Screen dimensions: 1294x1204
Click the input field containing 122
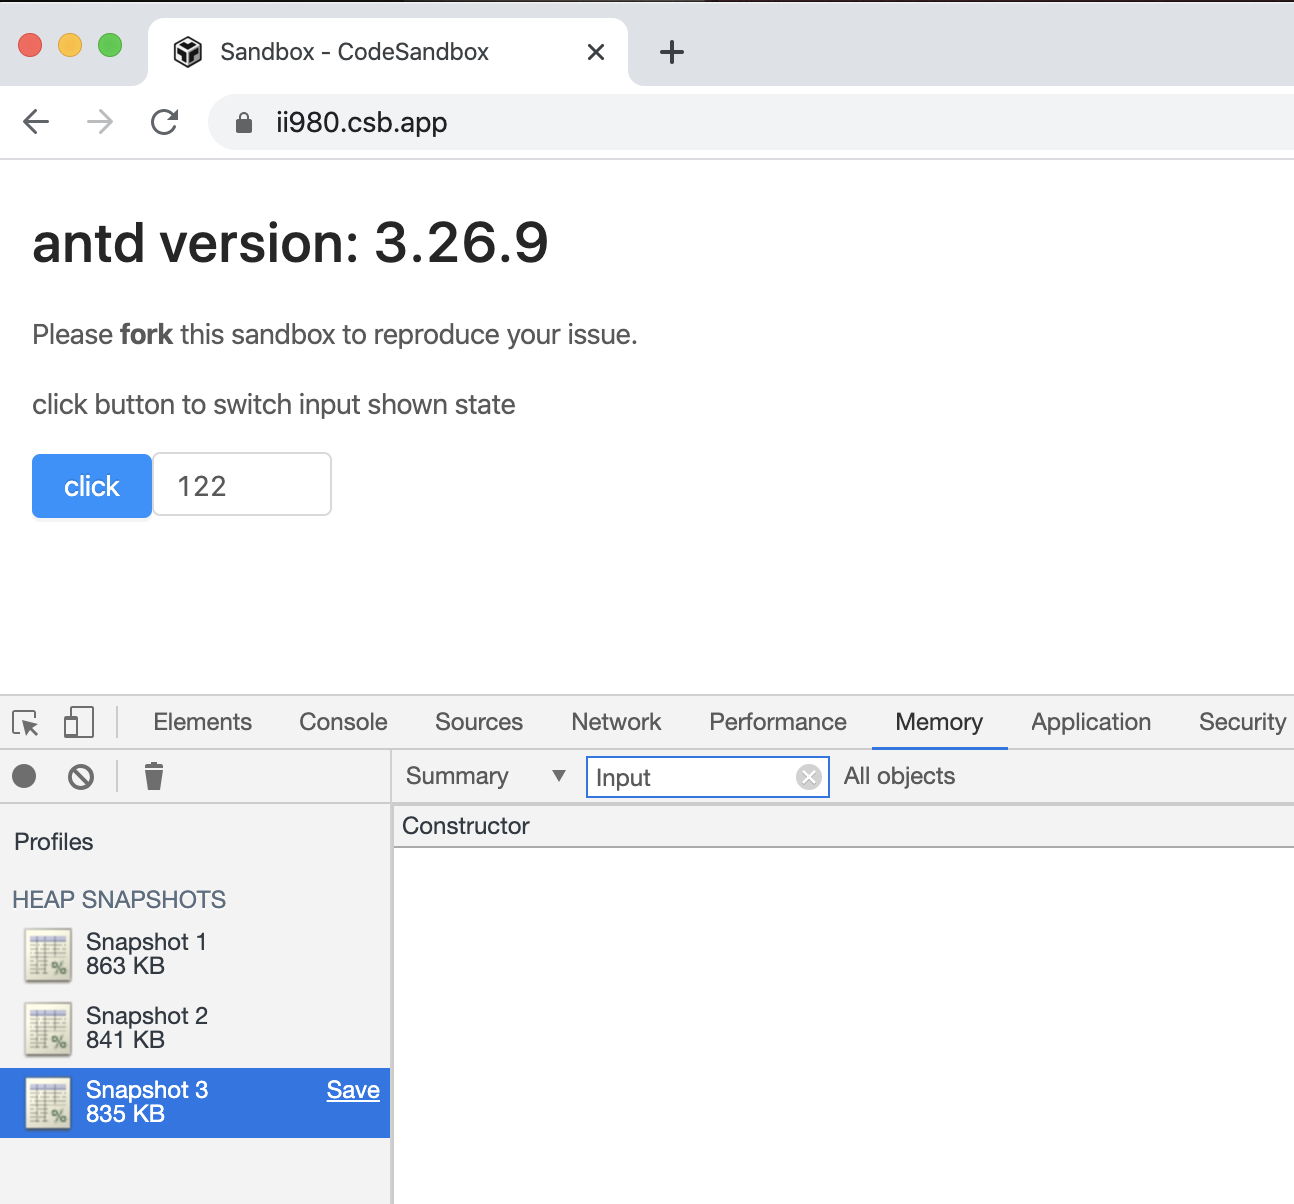pos(241,484)
